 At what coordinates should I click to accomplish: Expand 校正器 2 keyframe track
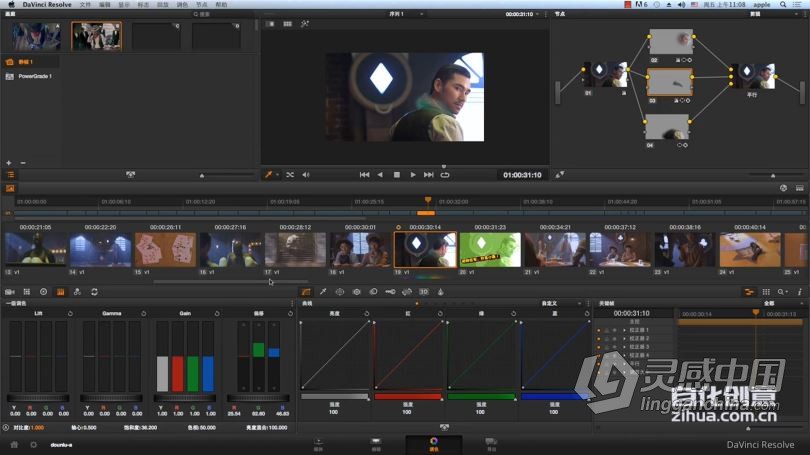[624, 338]
